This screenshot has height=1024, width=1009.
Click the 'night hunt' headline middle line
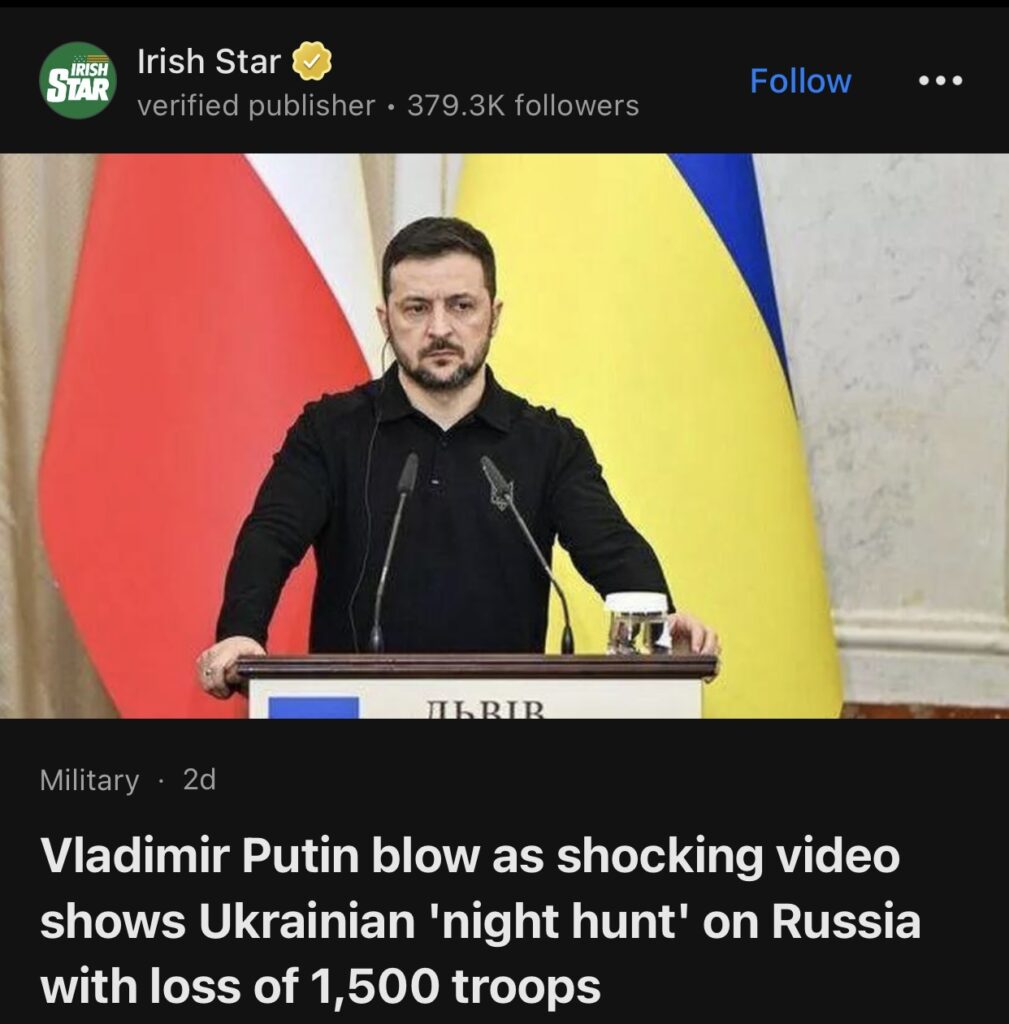coord(481,921)
